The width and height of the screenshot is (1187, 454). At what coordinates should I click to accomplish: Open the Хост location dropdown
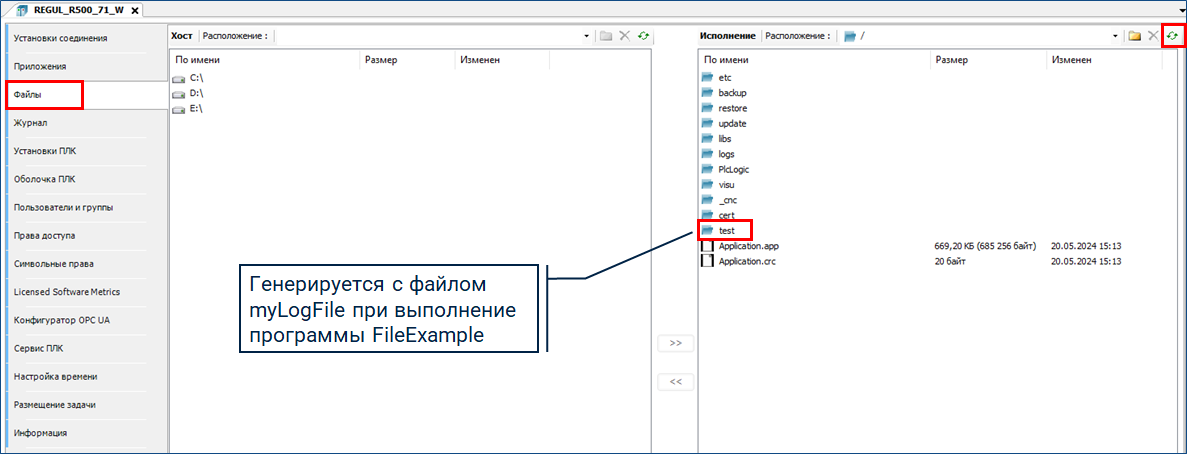(587, 36)
